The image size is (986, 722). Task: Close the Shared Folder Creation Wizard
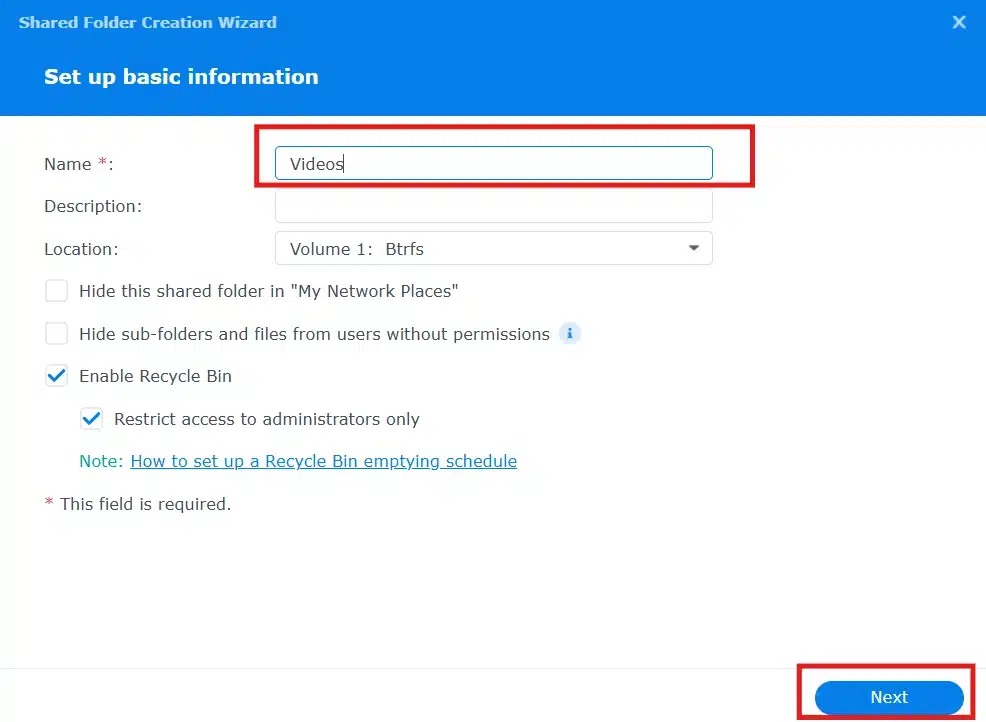958,21
